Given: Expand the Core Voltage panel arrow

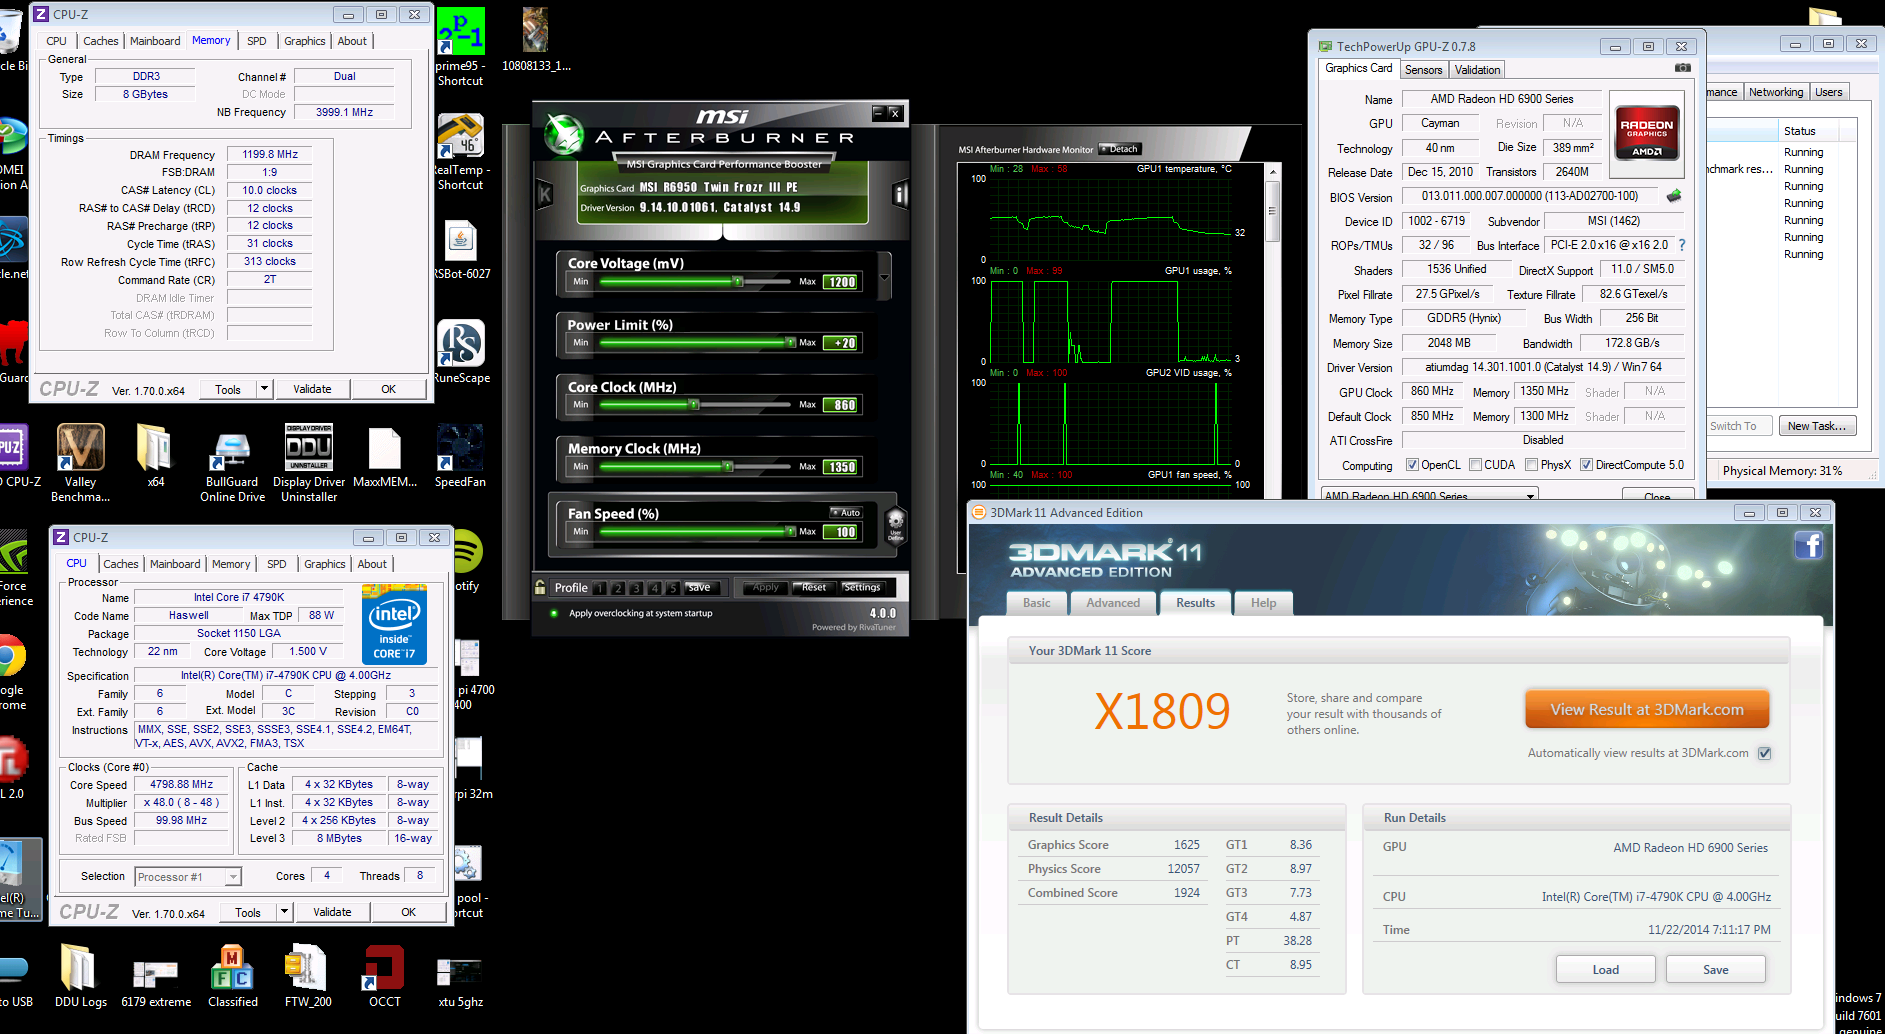Looking at the screenshot, I should tap(884, 277).
